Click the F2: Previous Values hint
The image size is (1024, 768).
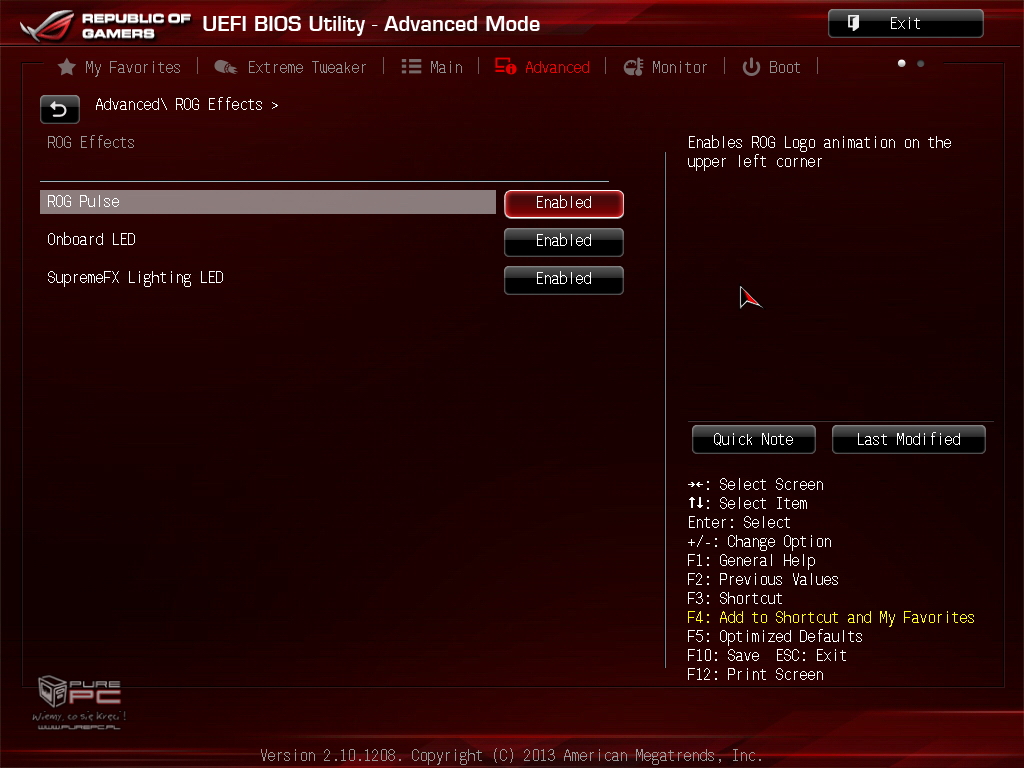[x=763, y=580]
